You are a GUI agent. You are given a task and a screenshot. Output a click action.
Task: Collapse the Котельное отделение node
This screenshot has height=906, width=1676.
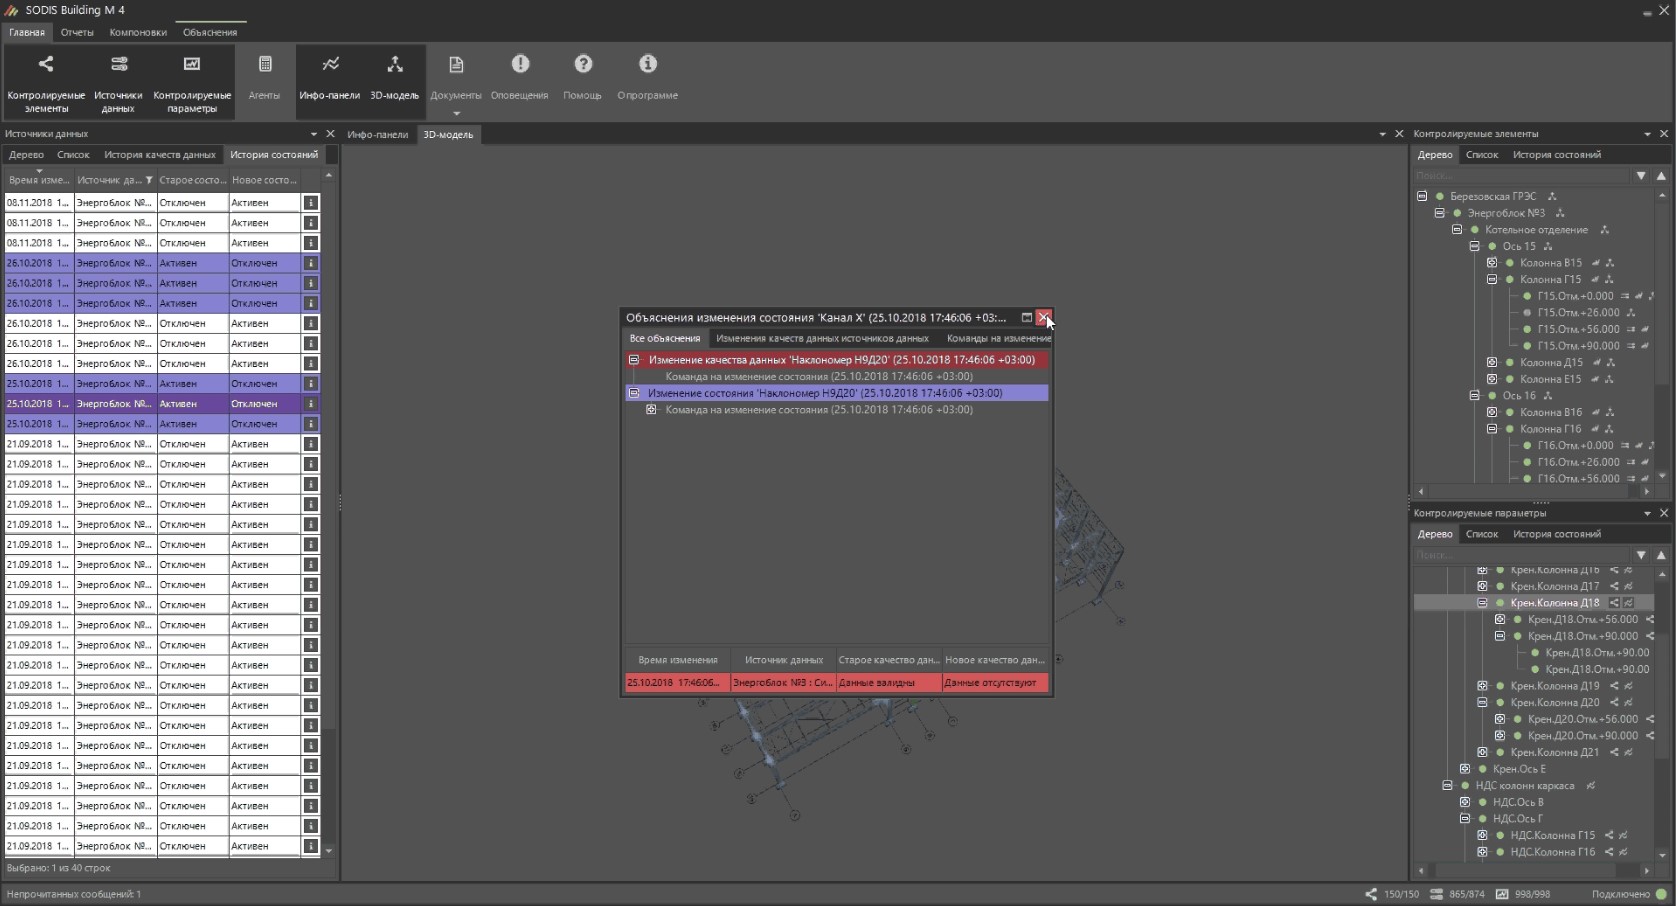click(x=1457, y=230)
